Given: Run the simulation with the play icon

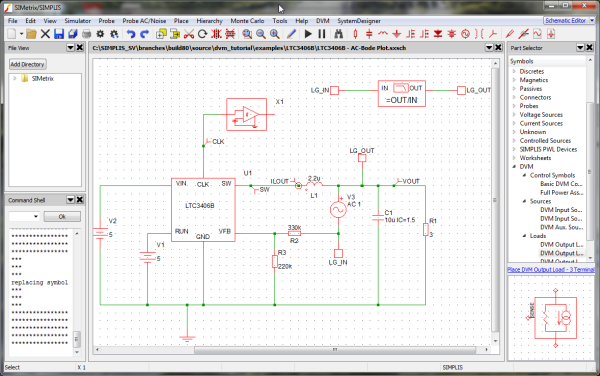Looking at the screenshot, I should [x=308, y=34].
